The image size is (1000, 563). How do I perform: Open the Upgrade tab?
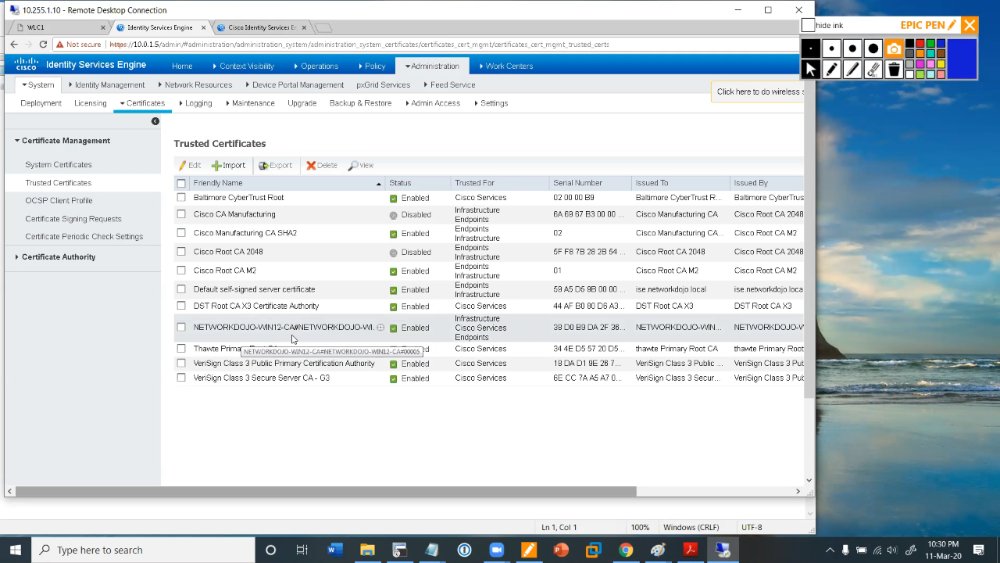[302, 103]
